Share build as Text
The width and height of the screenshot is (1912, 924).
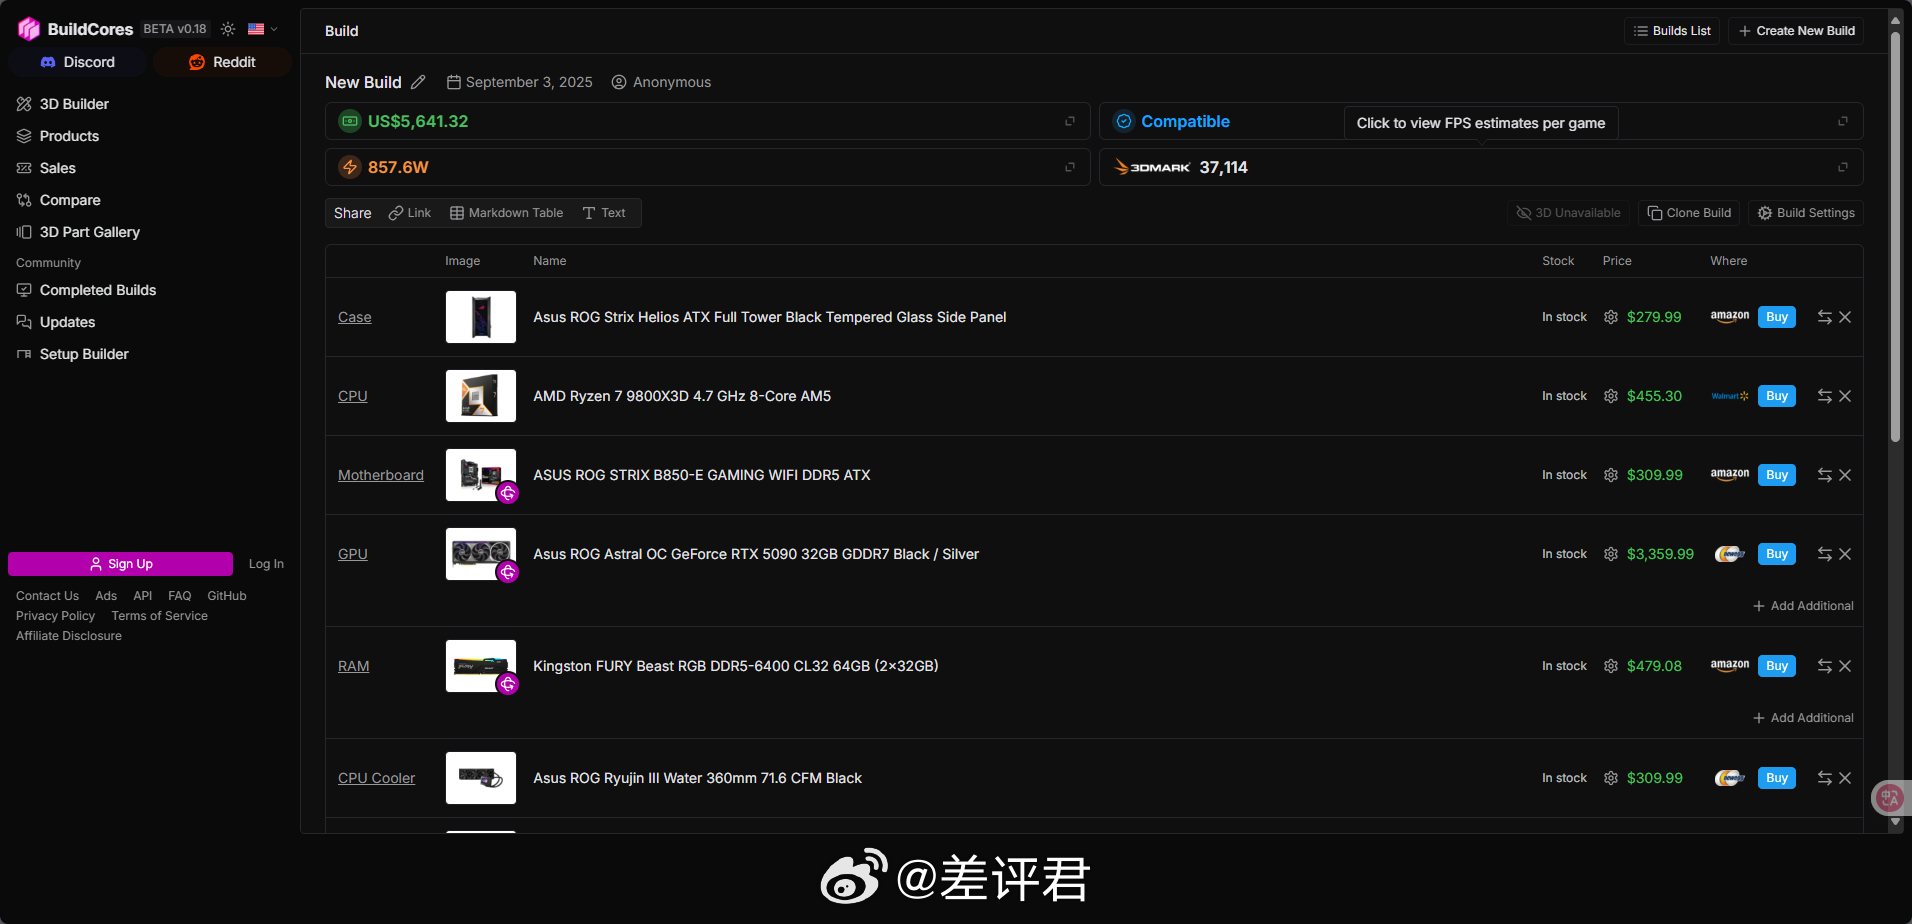(604, 213)
